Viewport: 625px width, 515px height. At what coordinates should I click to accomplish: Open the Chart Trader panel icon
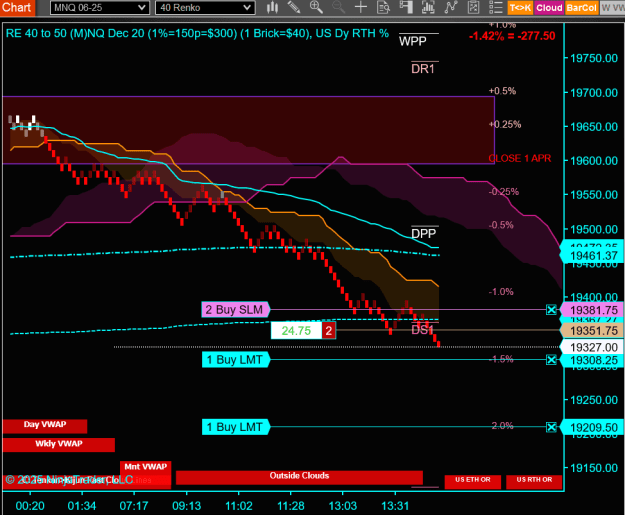[x=406, y=7]
